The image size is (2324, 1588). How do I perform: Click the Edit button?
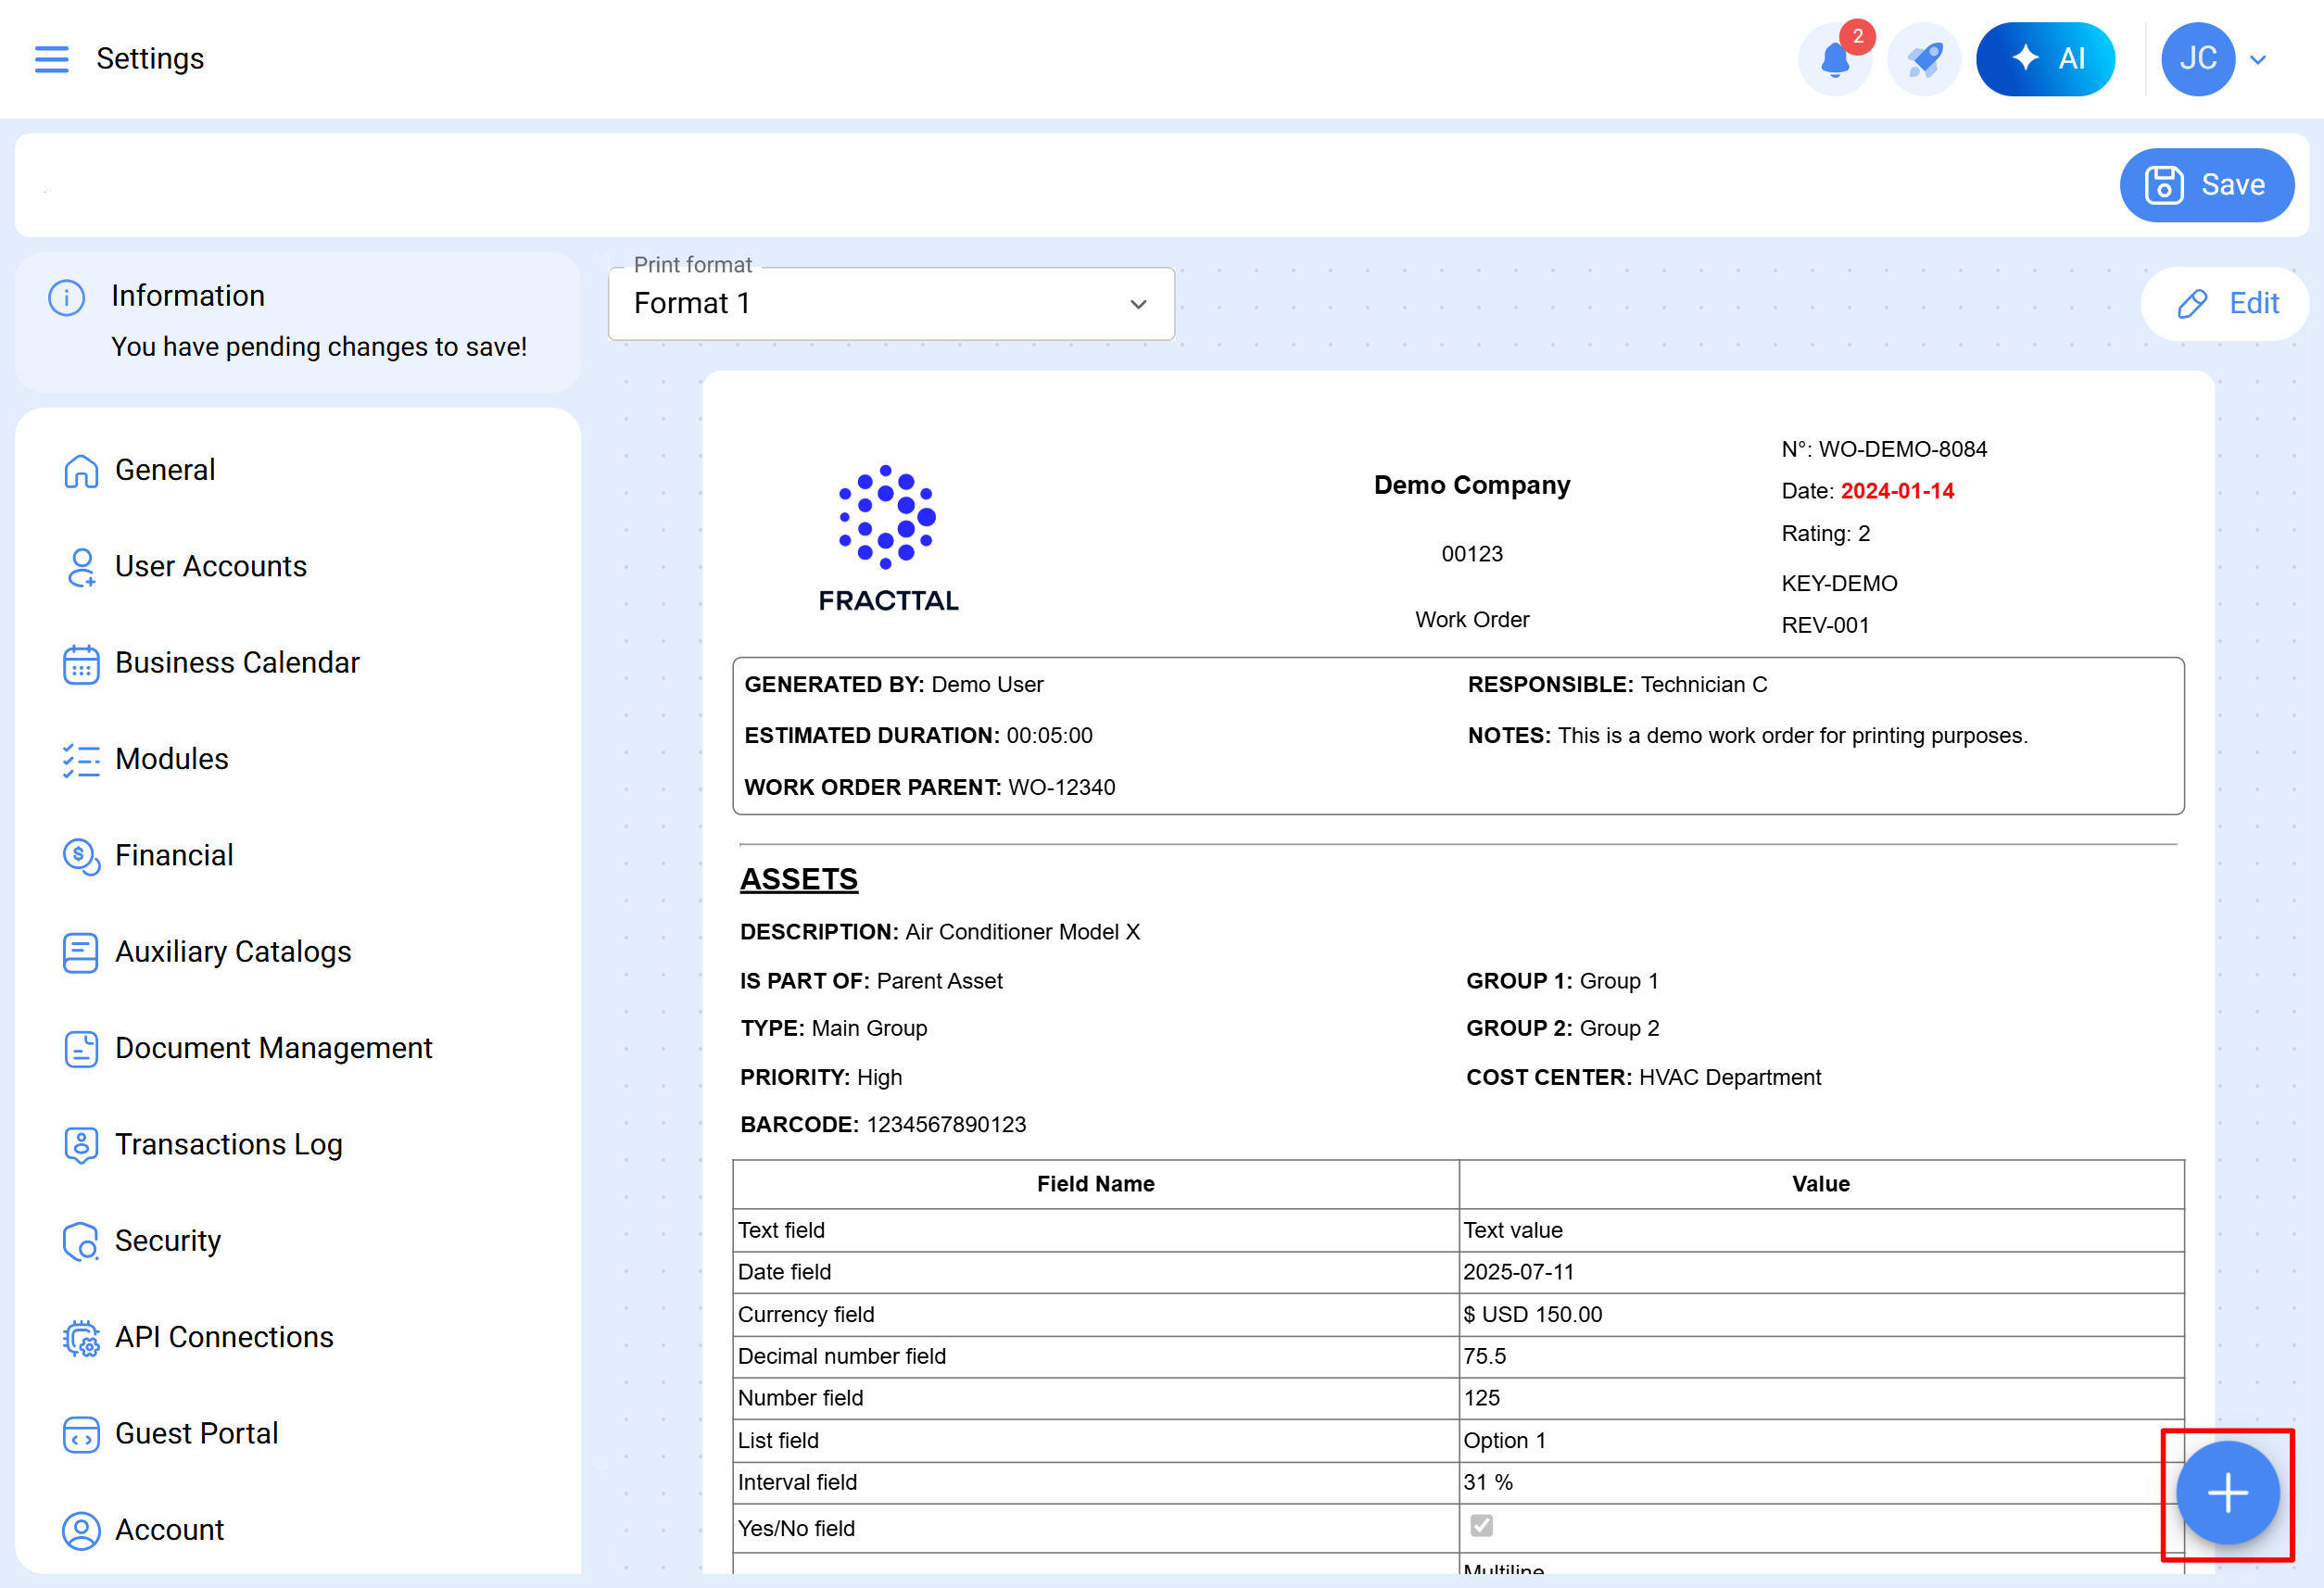coord(2226,303)
